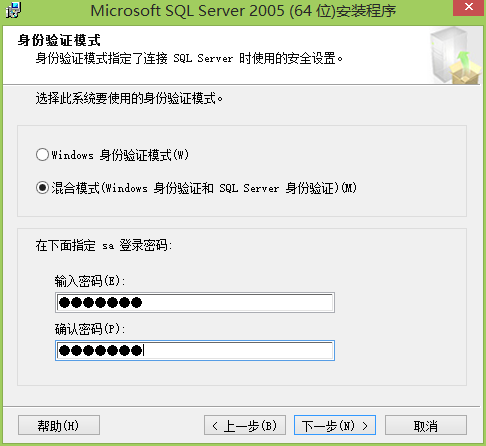Click the installer icon in title bar
This screenshot has width=486, height=446.
[x=13, y=10]
